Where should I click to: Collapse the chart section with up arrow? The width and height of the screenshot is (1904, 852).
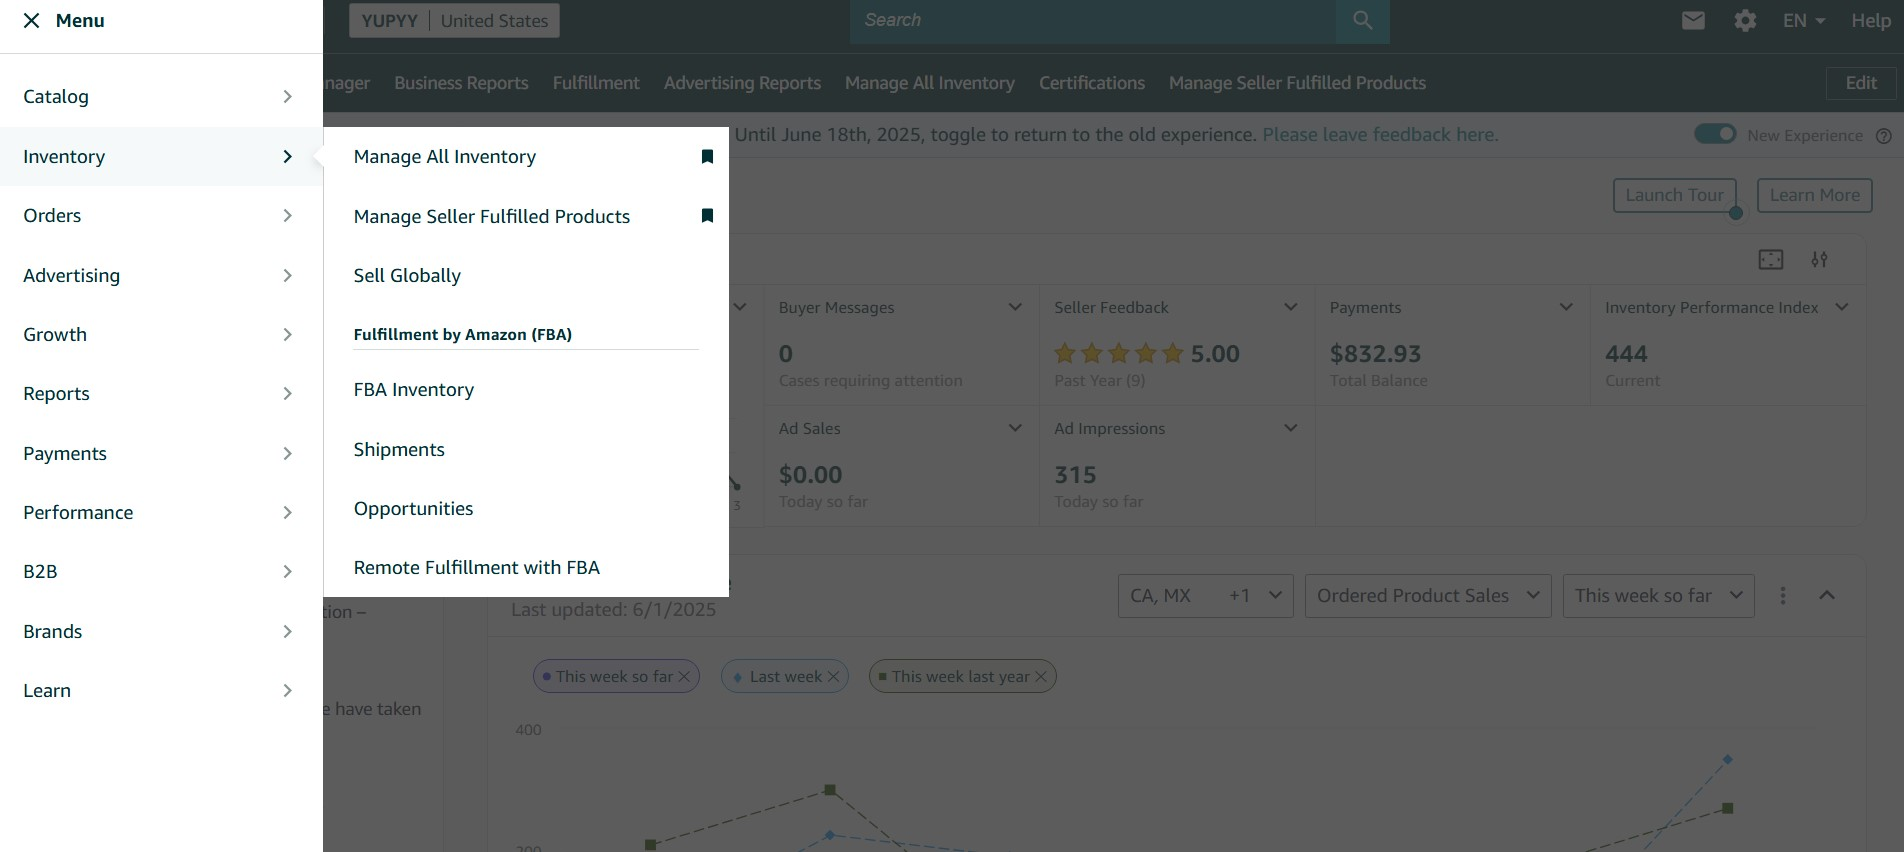pos(1826,595)
